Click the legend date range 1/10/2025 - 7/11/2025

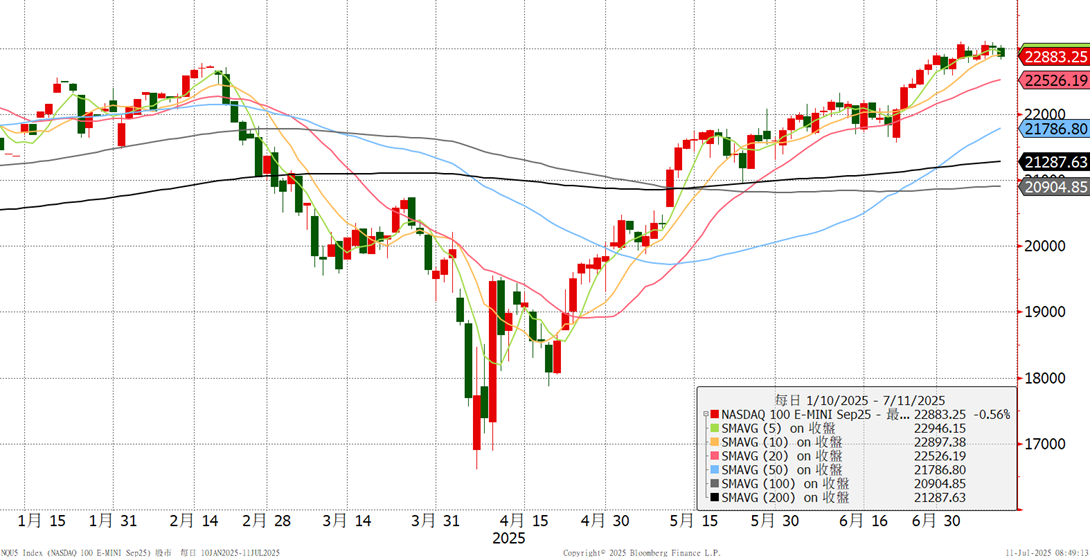click(876, 400)
